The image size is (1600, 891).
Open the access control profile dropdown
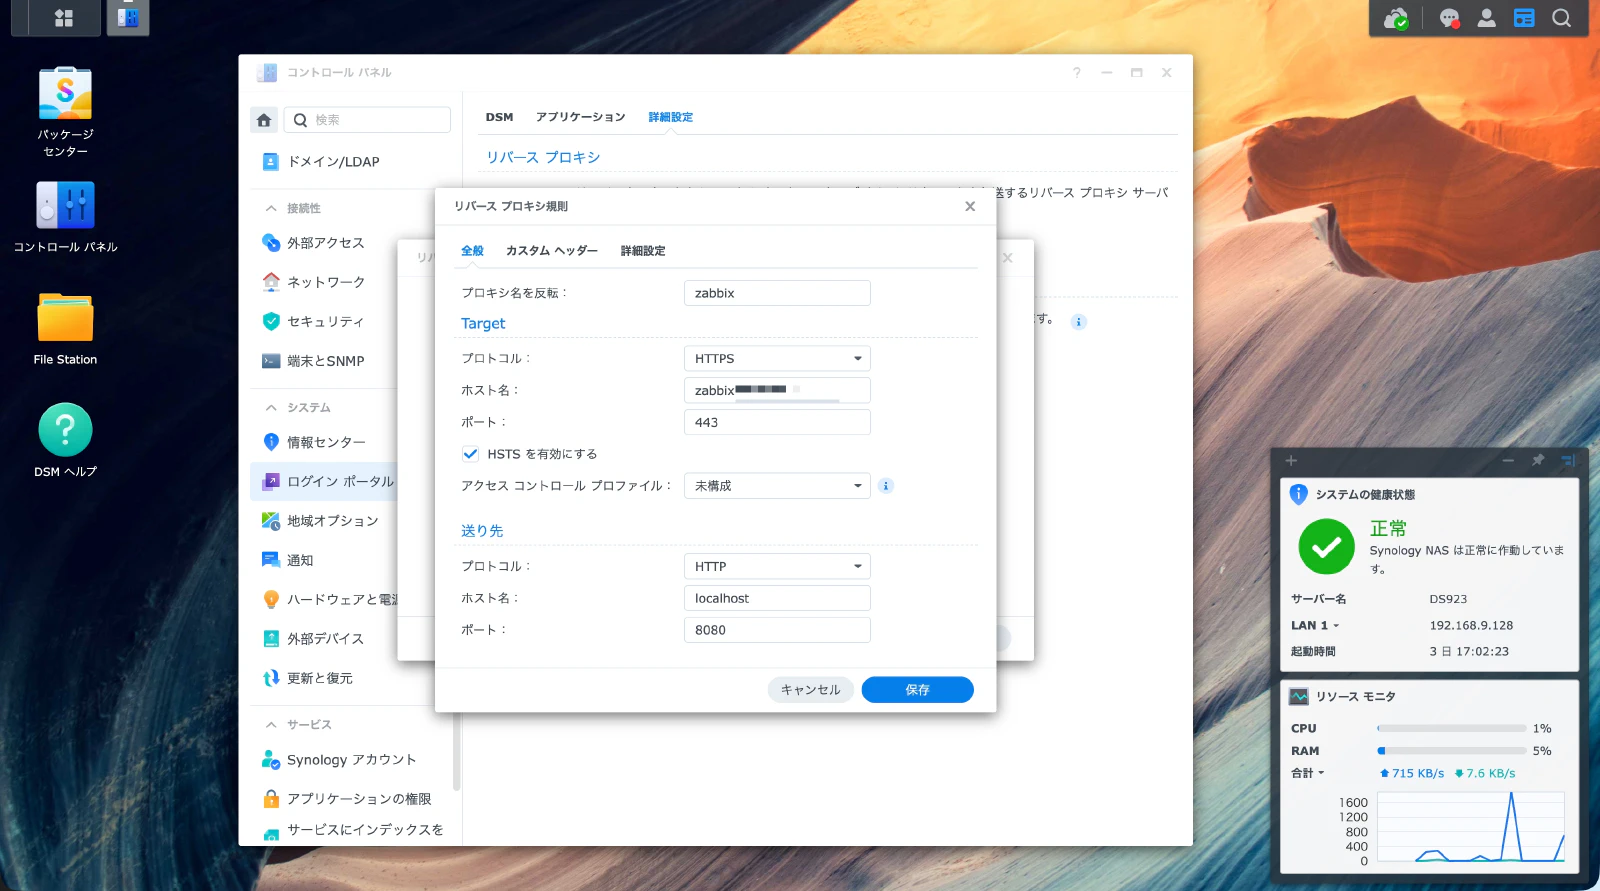click(777, 486)
